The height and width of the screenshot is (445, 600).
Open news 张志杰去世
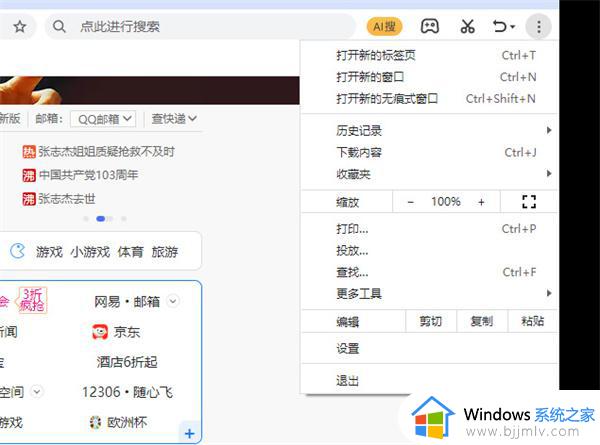(x=67, y=199)
